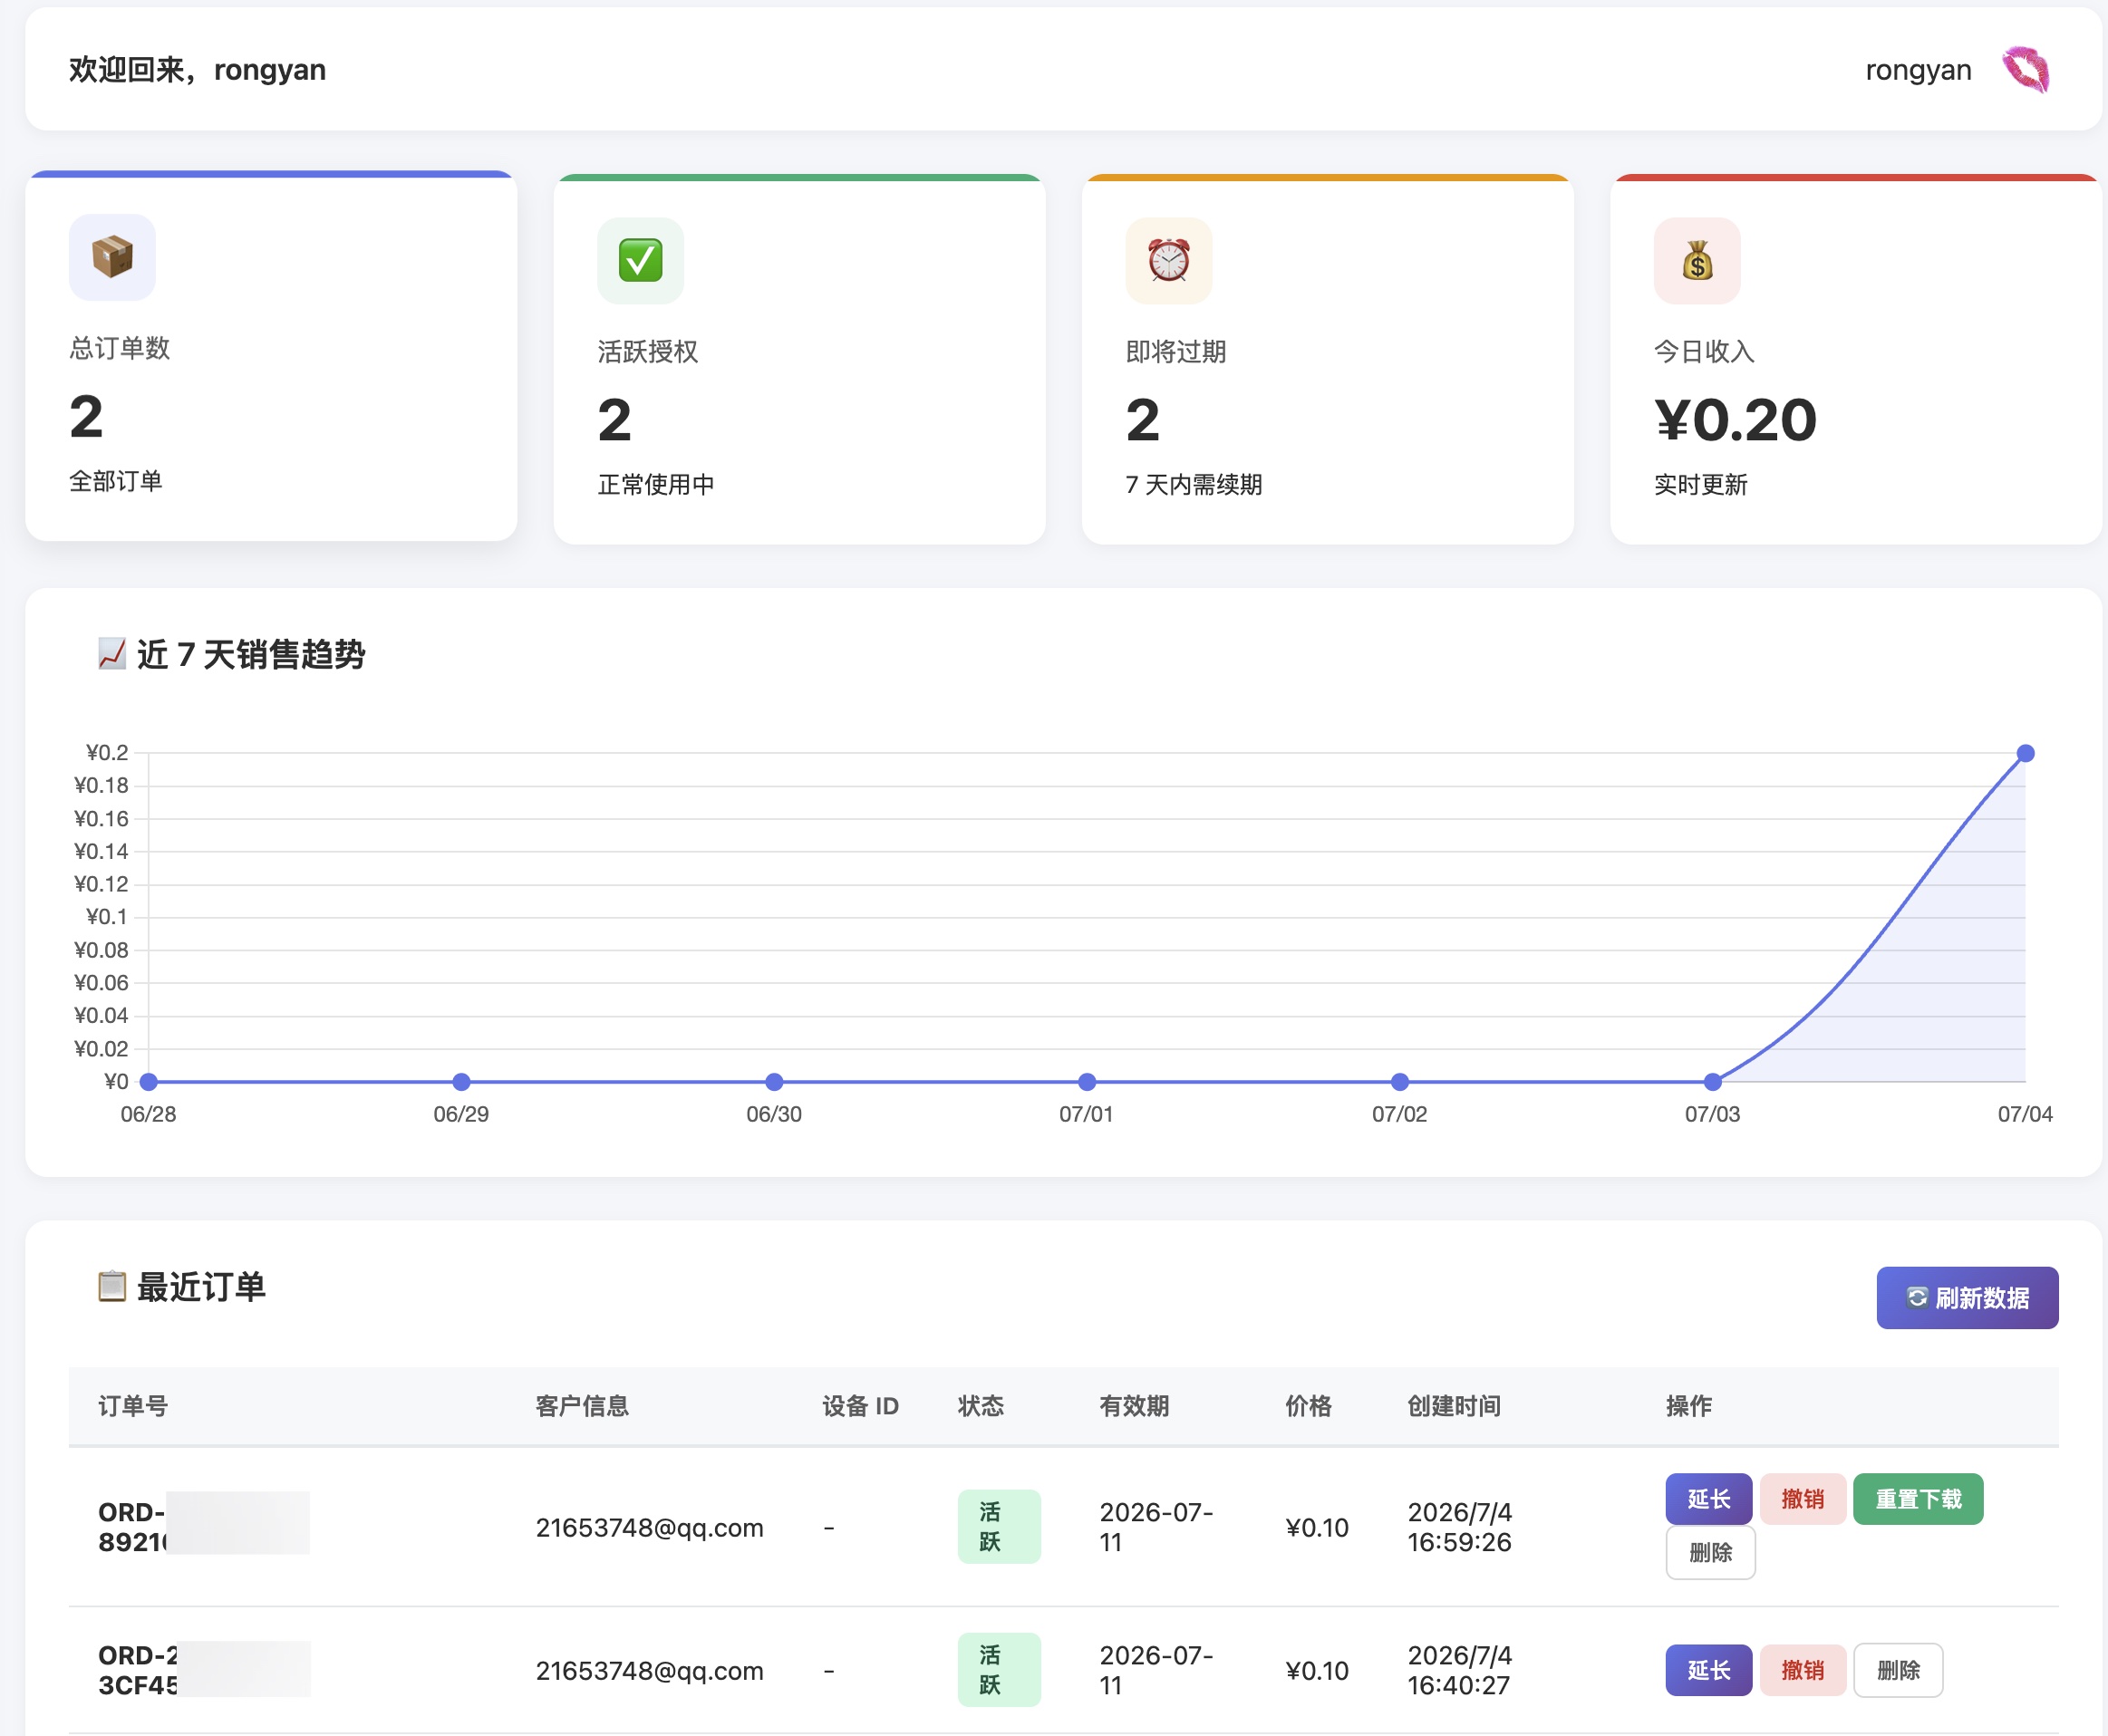Click the 活跃授权 card label
This screenshot has width=2108, height=1736.
(x=648, y=351)
